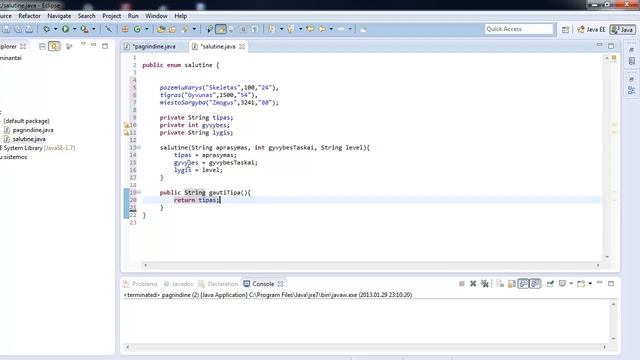Toggle Word Wrap / block selection icon
The image size is (640, 360).
(x=244, y=29)
